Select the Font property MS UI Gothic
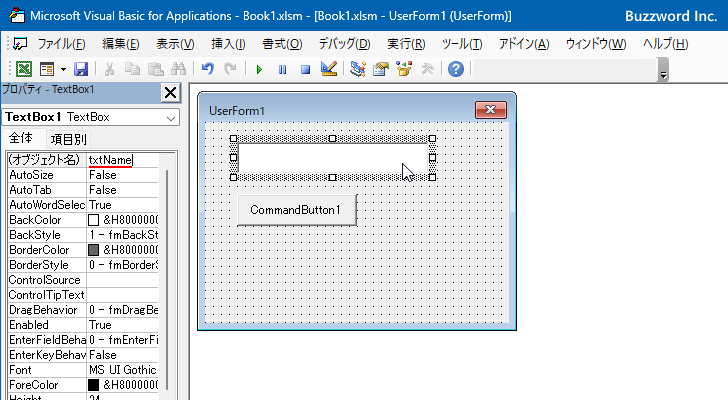The image size is (728, 400). point(123,370)
